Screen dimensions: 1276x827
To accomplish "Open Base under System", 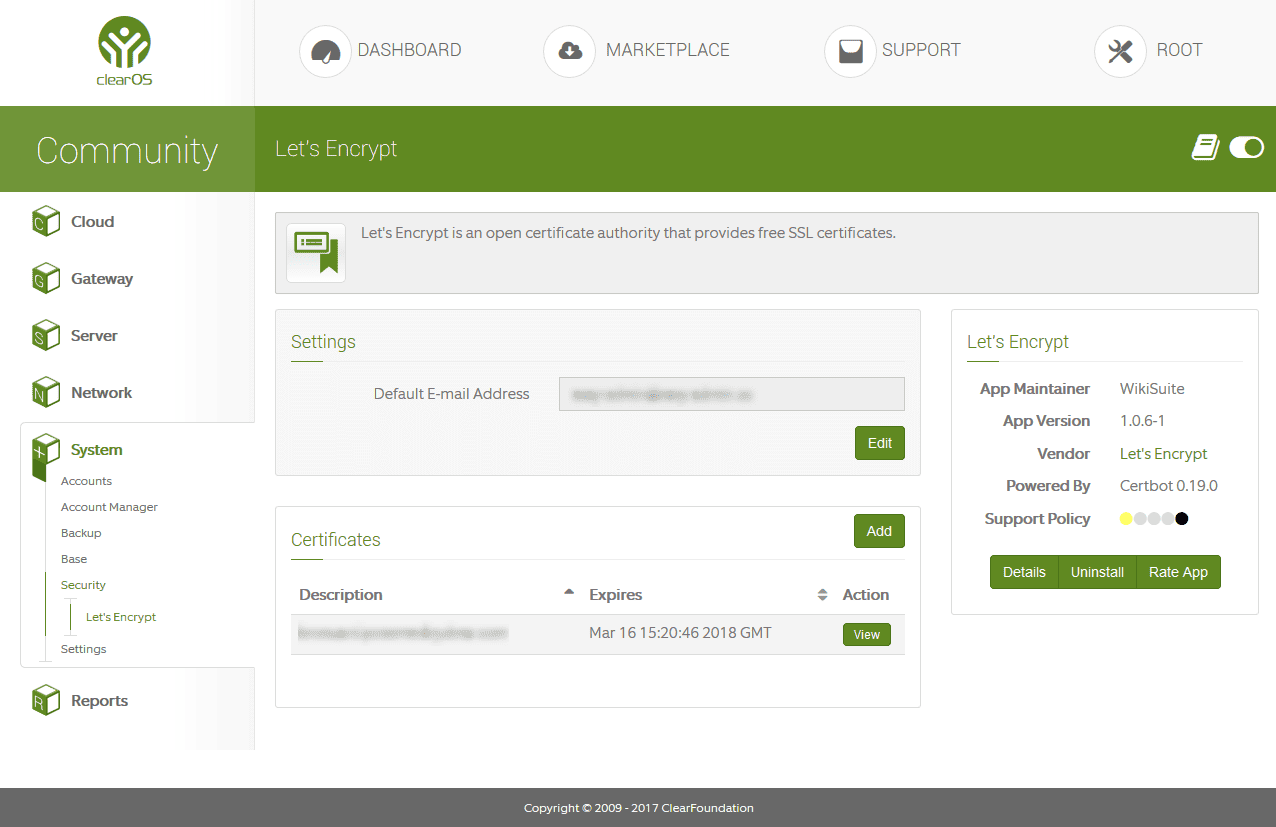I will point(74,559).
